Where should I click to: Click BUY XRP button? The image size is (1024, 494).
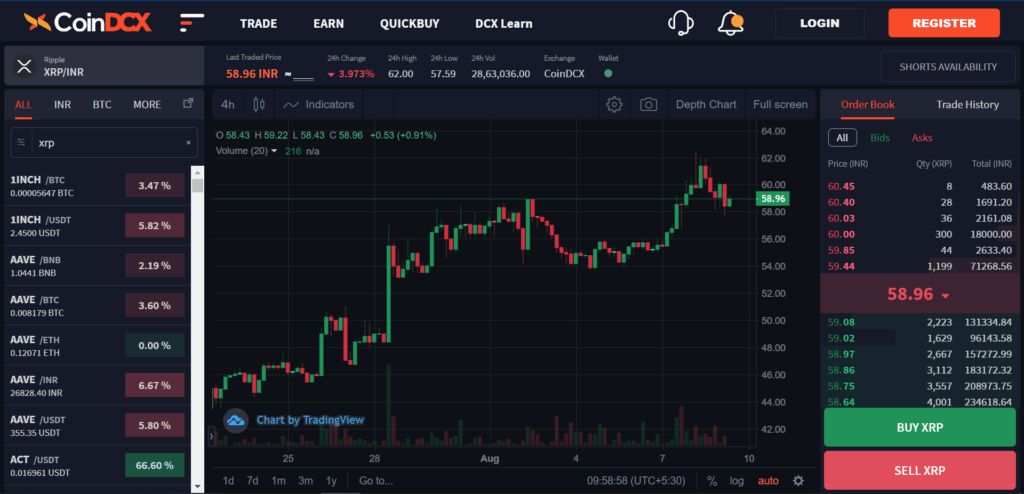click(x=920, y=427)
